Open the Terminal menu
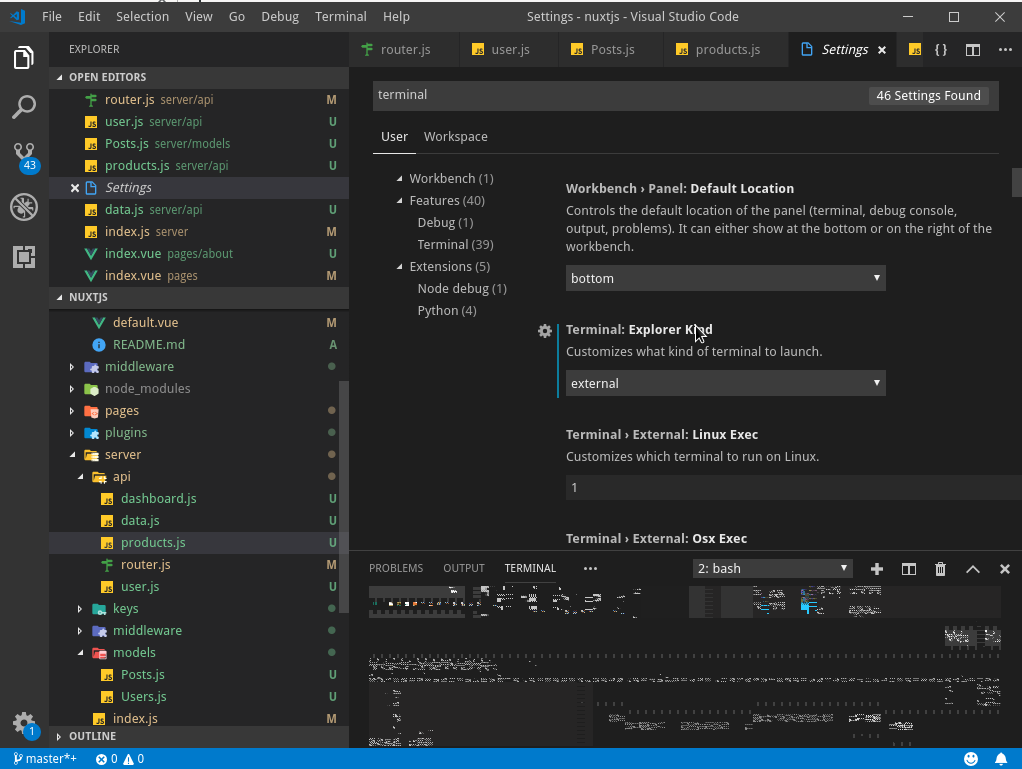Viewport: 1022px width, 769px height. [x=340, y=17]
